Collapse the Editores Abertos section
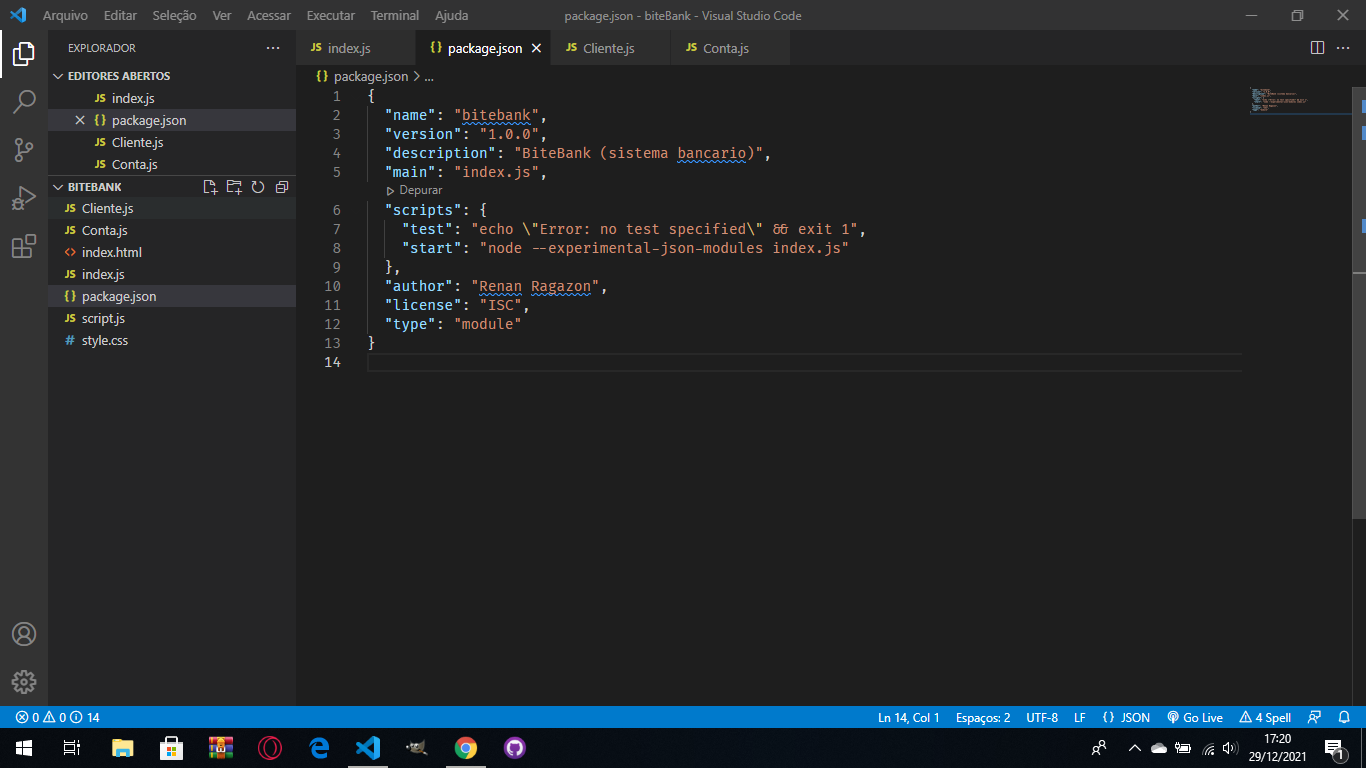 [x=172, y=76]
